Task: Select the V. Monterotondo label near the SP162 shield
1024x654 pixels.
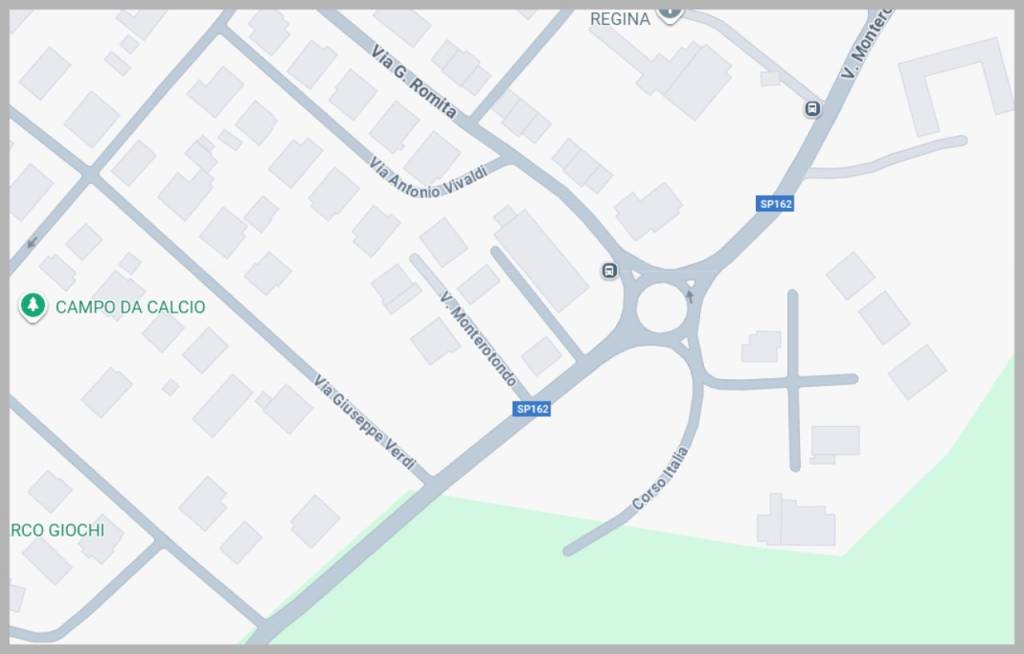Action: tap(478, 339)
